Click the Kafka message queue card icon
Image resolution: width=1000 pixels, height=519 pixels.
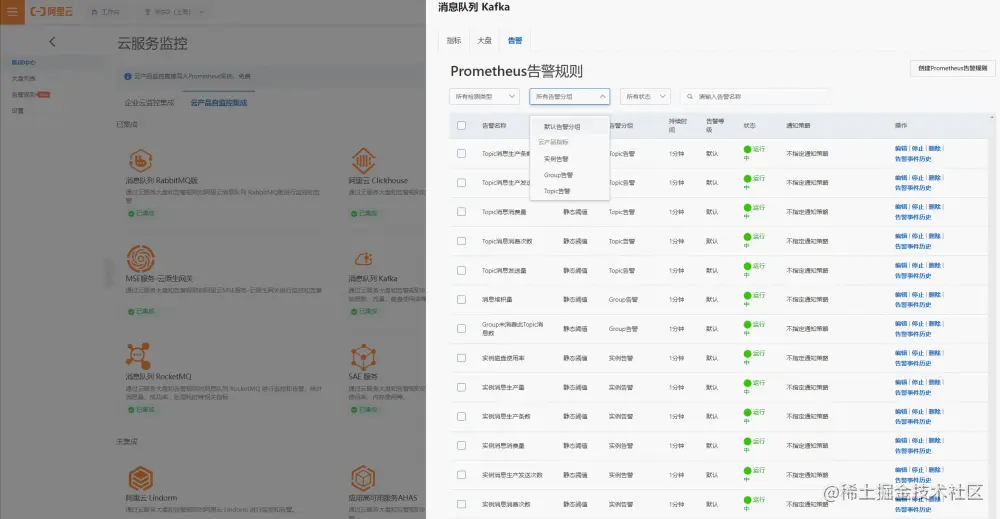coord(363,259)
